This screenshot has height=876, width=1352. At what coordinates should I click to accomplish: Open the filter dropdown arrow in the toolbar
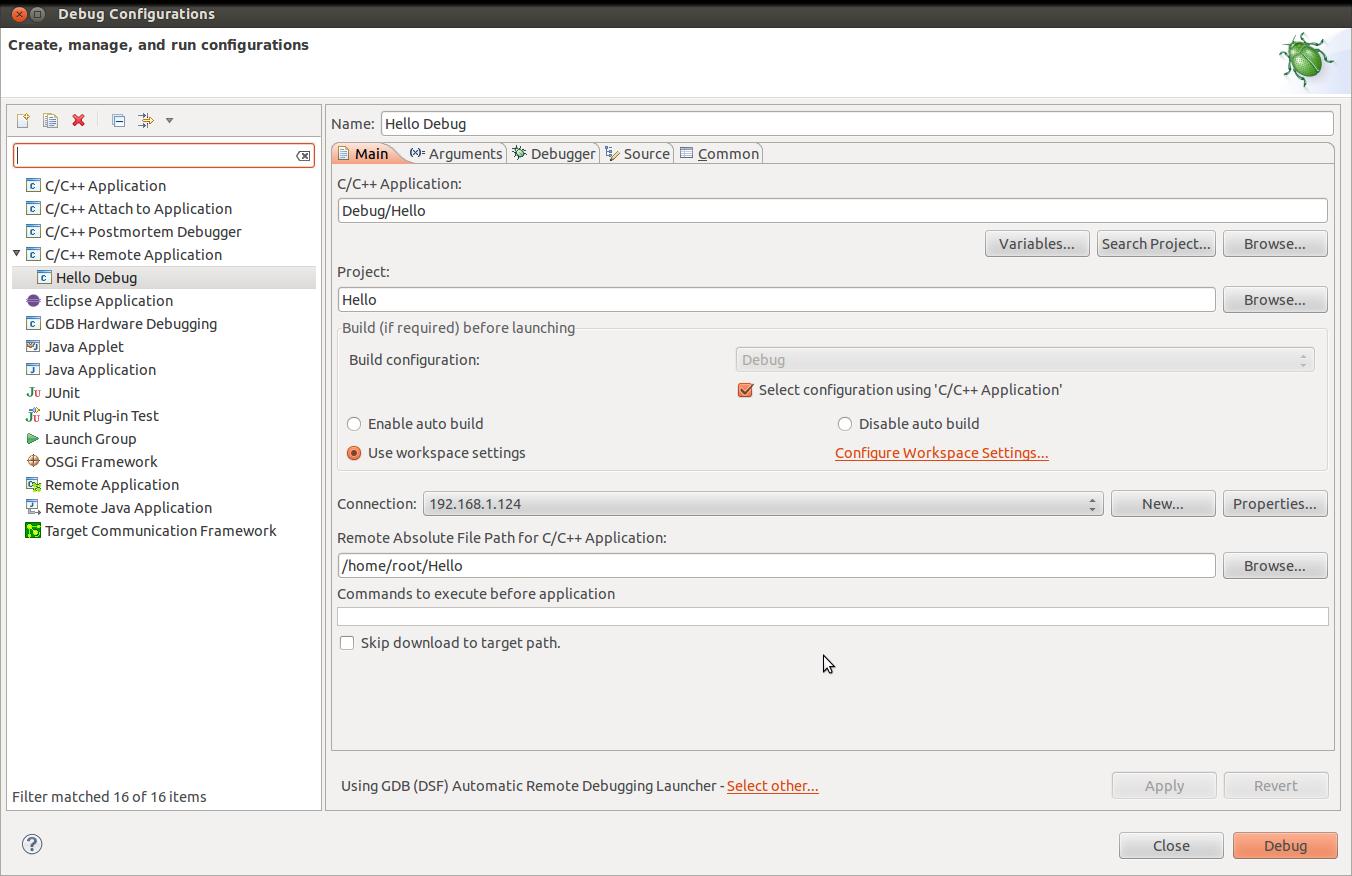[x=169, y=121]
